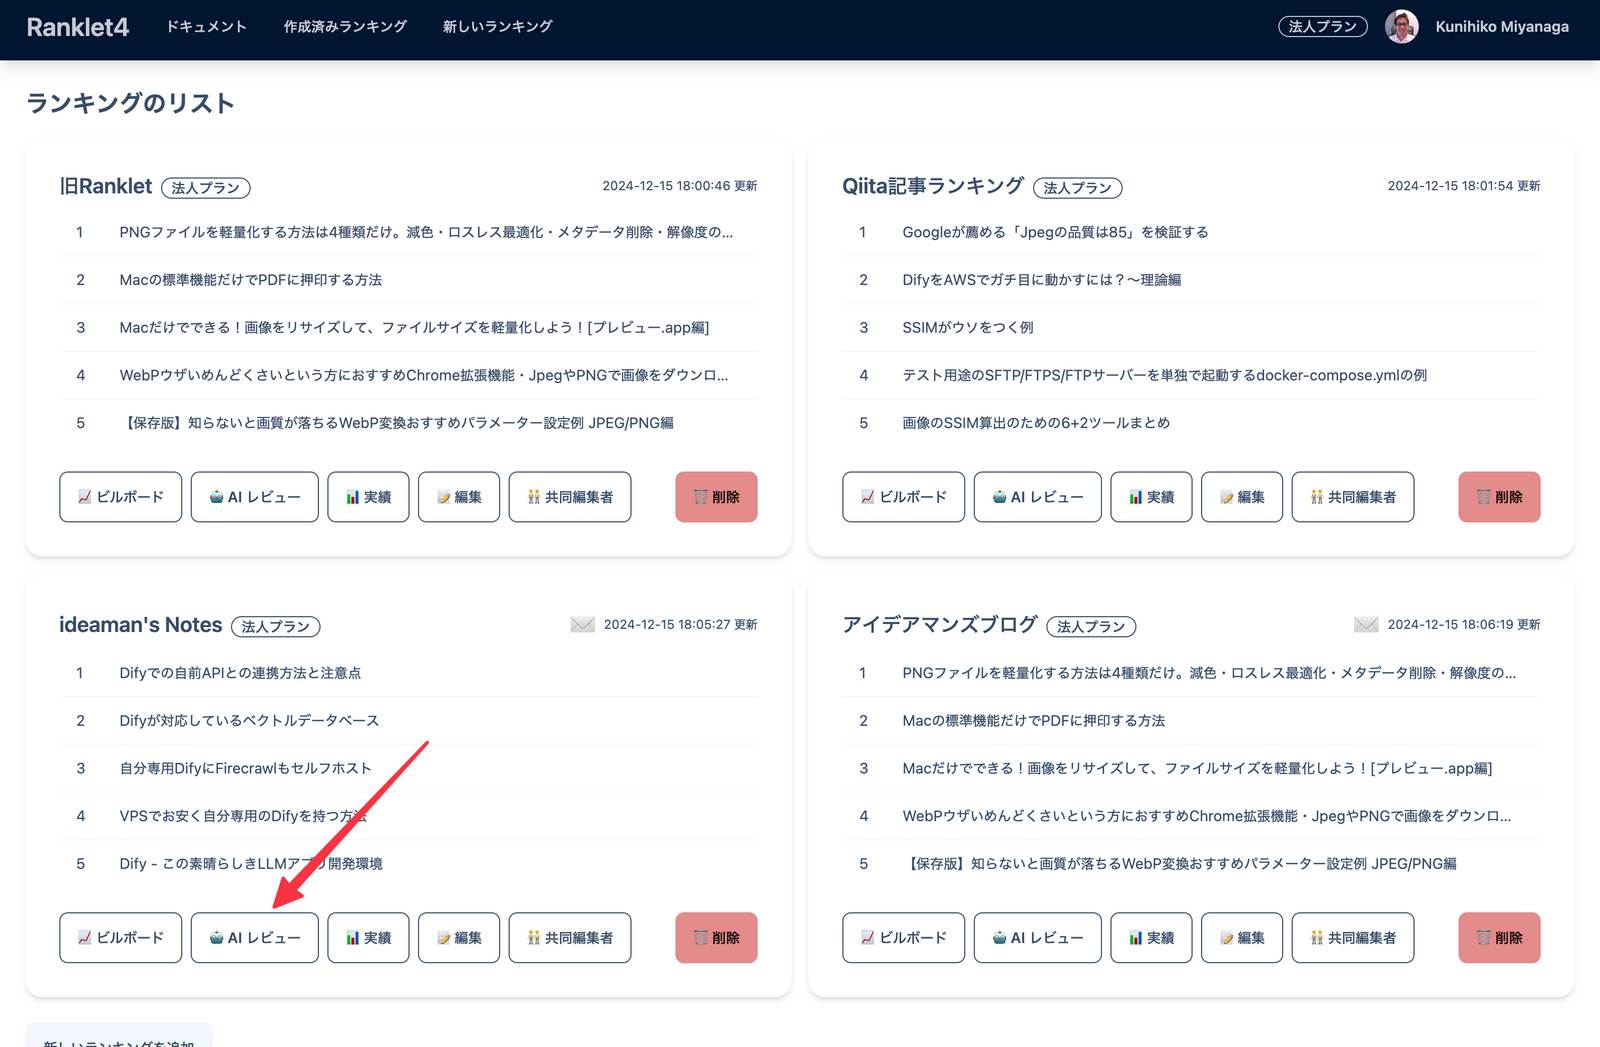Select 旧Ranklet row 'Macの標準機能だけでPDFに押印する方法'
This screenshot has width=1600, height=1047.
point(408,280)
